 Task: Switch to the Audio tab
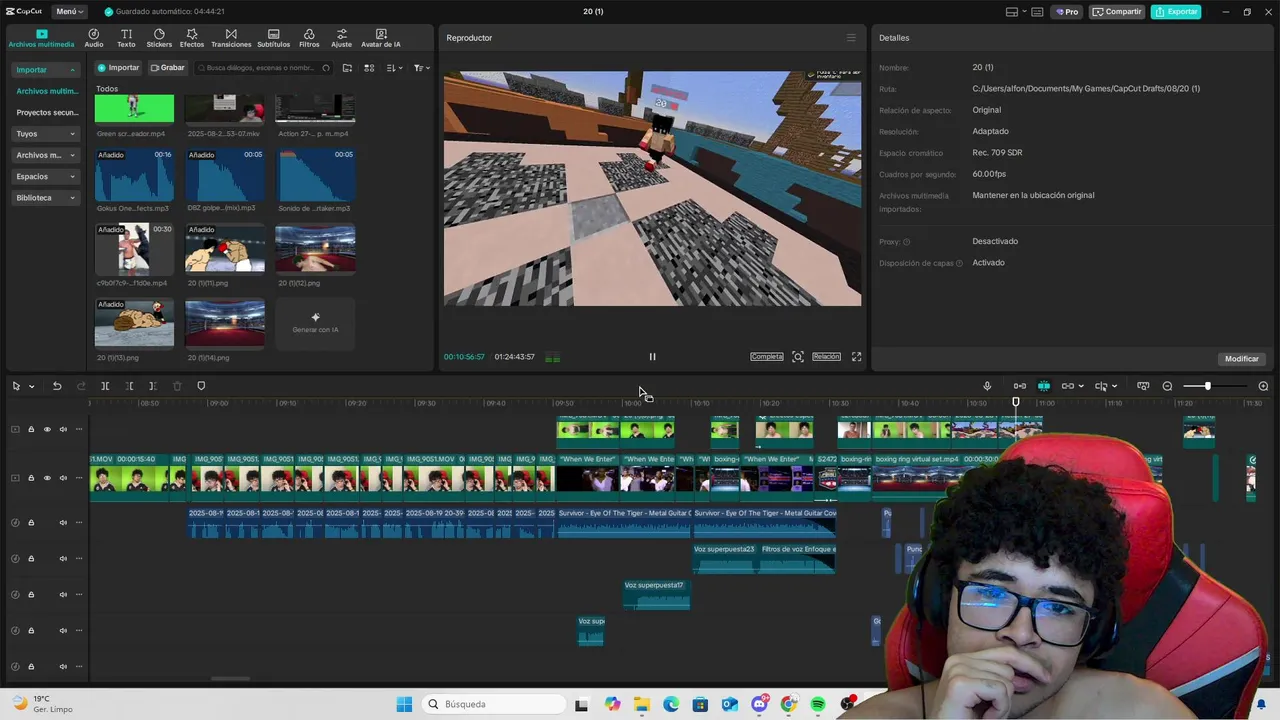click(94, 38)
